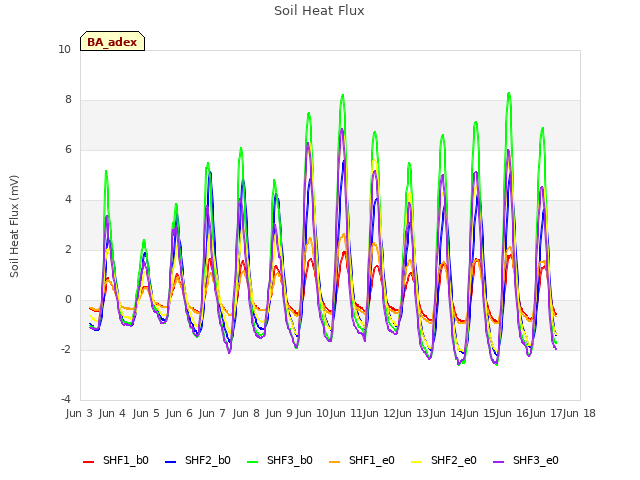This screenshot has height=480, width=640.
Task: Click the x-axis label Jun 7
Action: click(x=212, y=413)
